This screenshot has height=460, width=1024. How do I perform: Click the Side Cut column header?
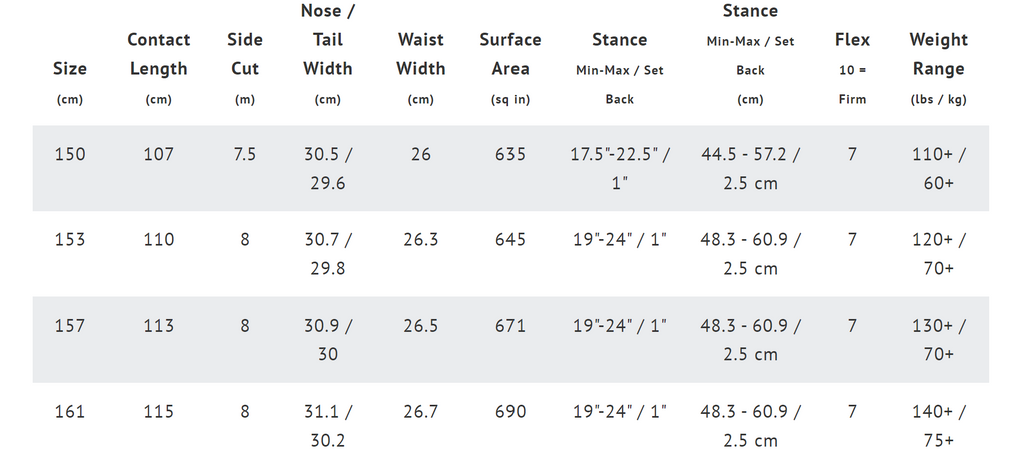point(245,69)
